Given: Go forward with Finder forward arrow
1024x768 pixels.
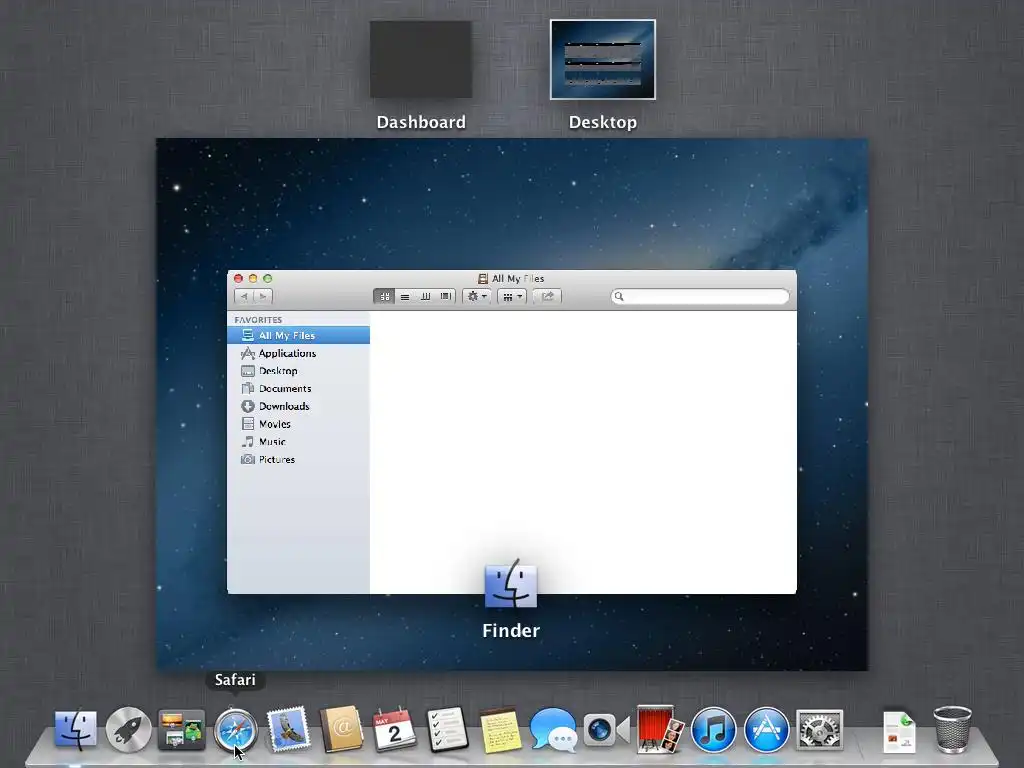Looking at the screenshot, I should (x=263, y=296).
